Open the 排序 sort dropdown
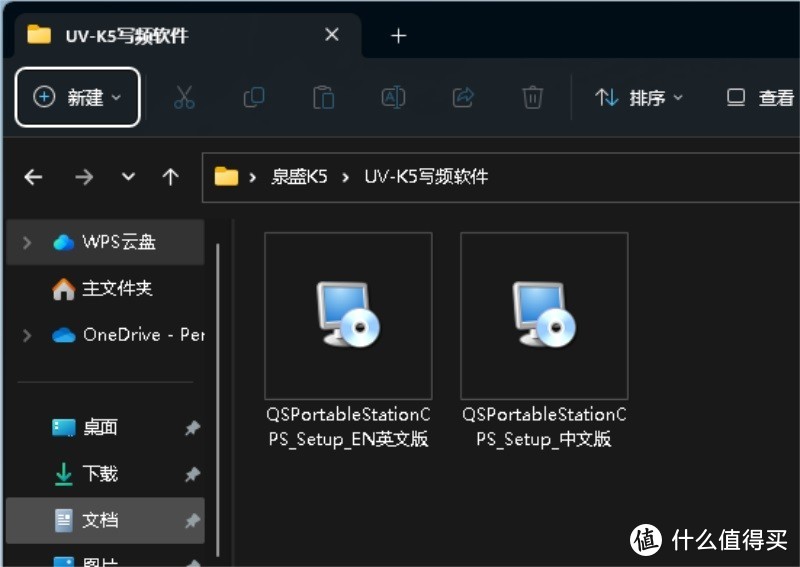 (640, 97)
